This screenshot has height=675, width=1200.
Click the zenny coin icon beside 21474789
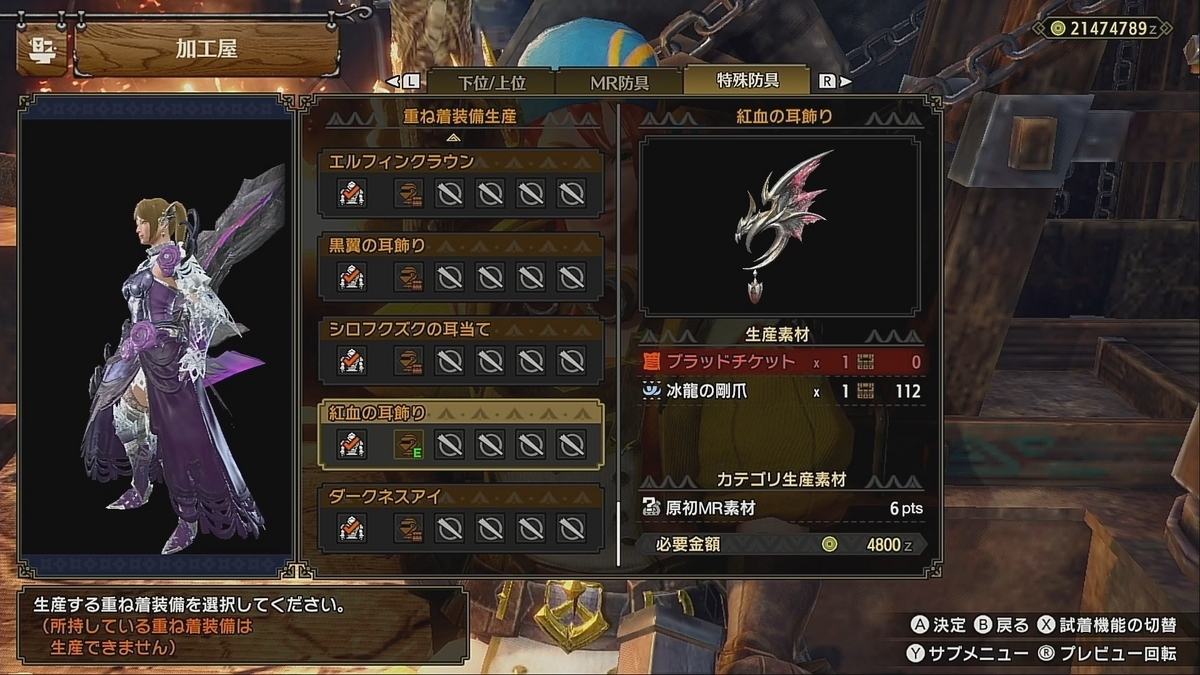tap(1058, 28)
